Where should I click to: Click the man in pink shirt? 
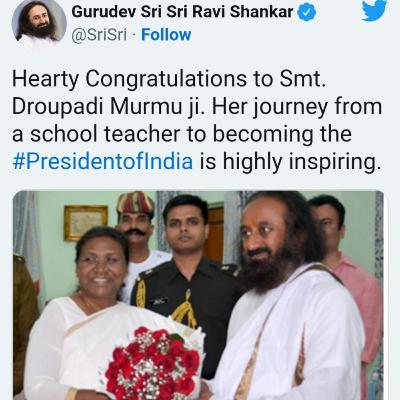347,267
